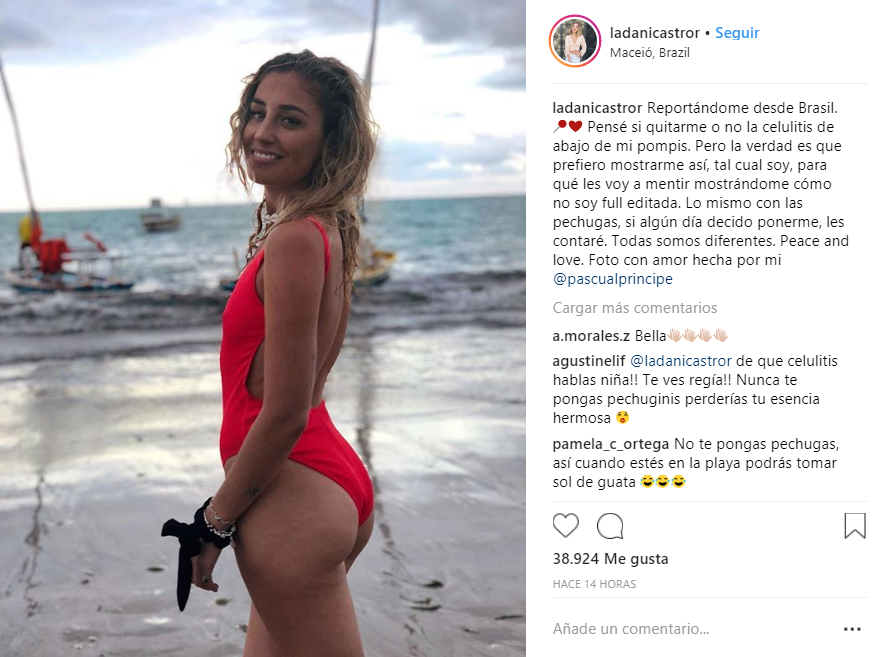The image size is (878, 657).
Task: Visit commenter pamela_c_ortega profile
Action: tap(611, 444)
